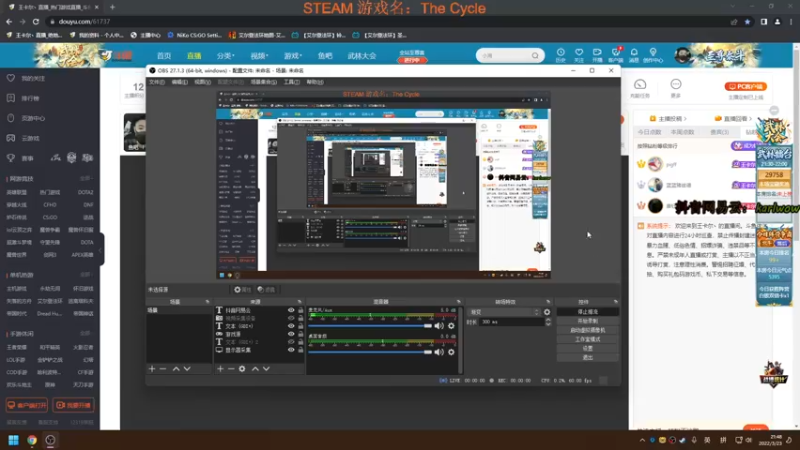The image size is (800, 450).
Task: Click Chrome address bar douyu.com URL
Action: tap(84, 21)
